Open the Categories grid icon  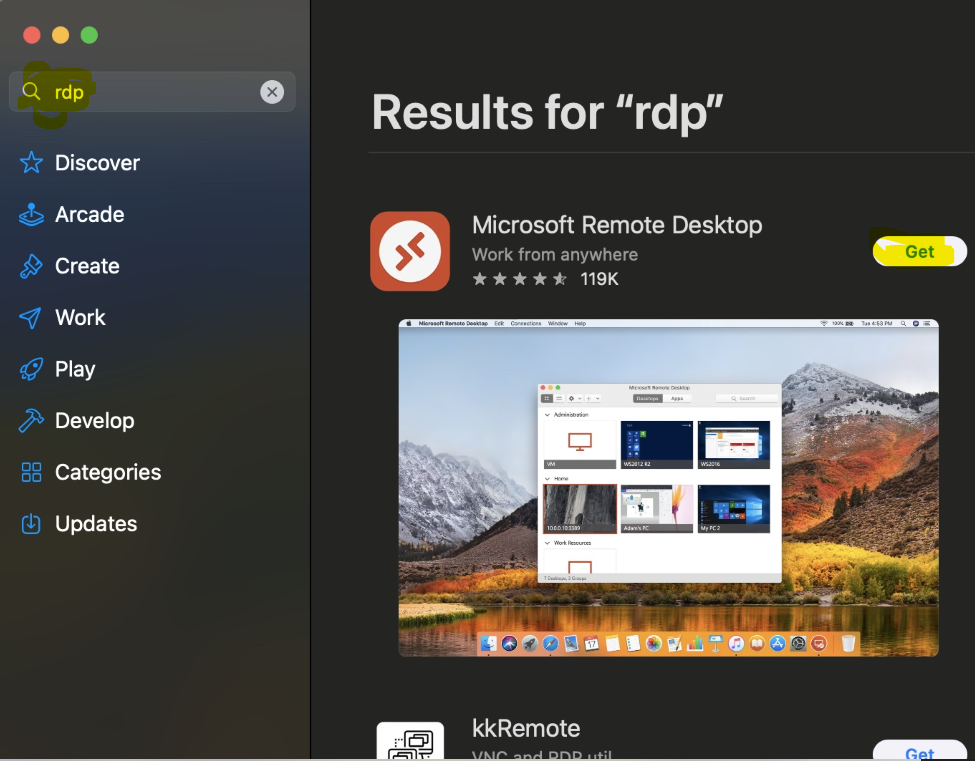[32, 473]
